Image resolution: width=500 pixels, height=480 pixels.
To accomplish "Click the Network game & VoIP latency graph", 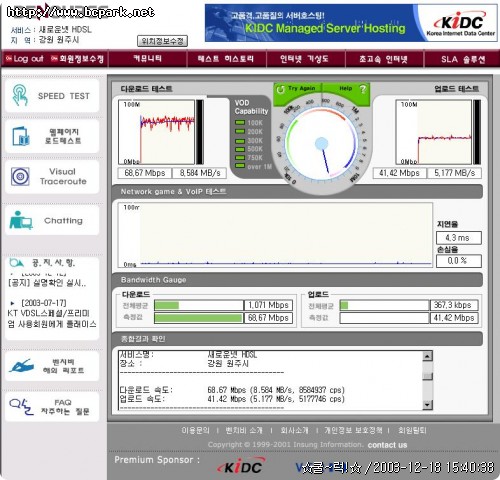I will pyautogui.click(x=275, y=235).
